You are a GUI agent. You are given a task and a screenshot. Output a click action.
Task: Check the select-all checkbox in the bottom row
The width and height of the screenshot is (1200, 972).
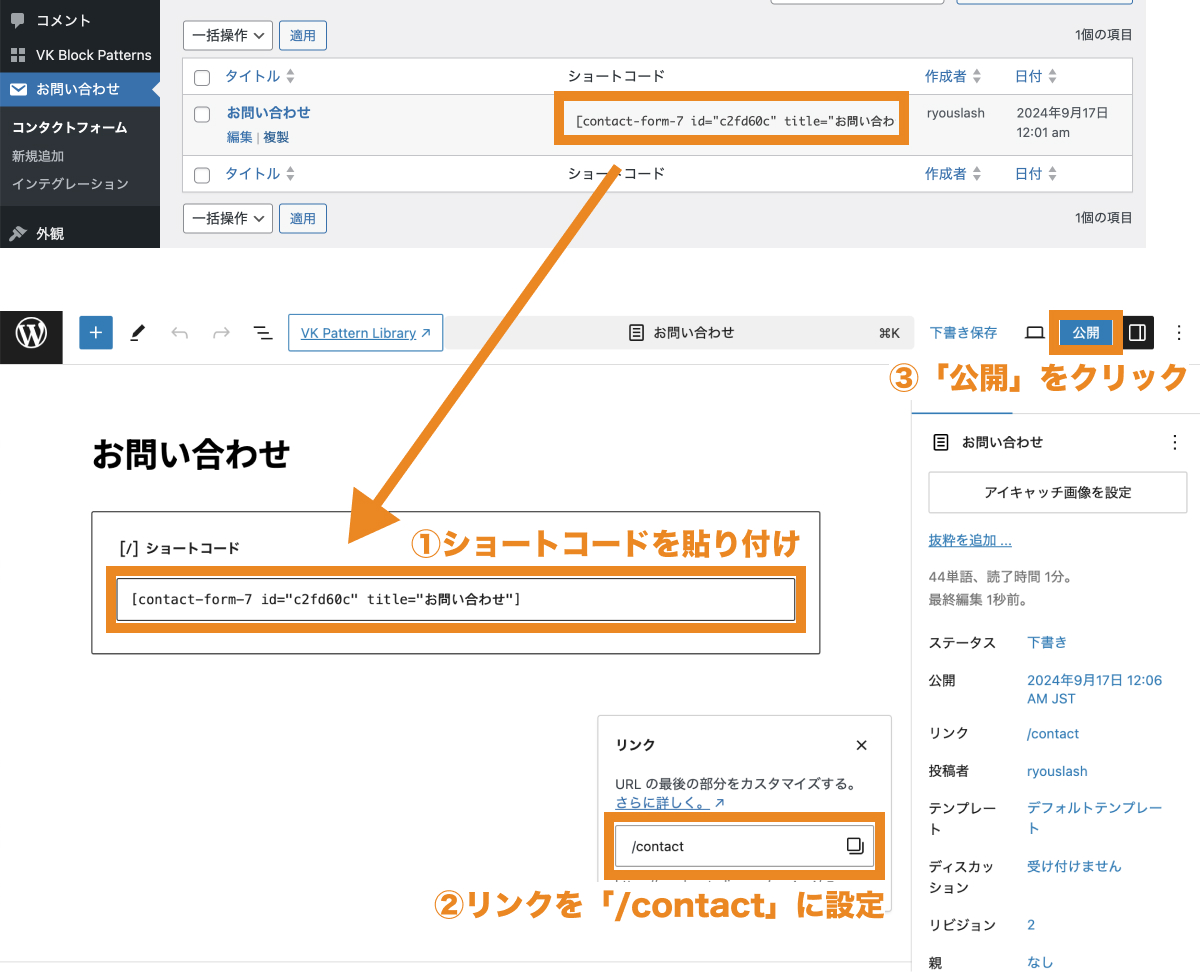pyautogui.click(x=201, y=173)
